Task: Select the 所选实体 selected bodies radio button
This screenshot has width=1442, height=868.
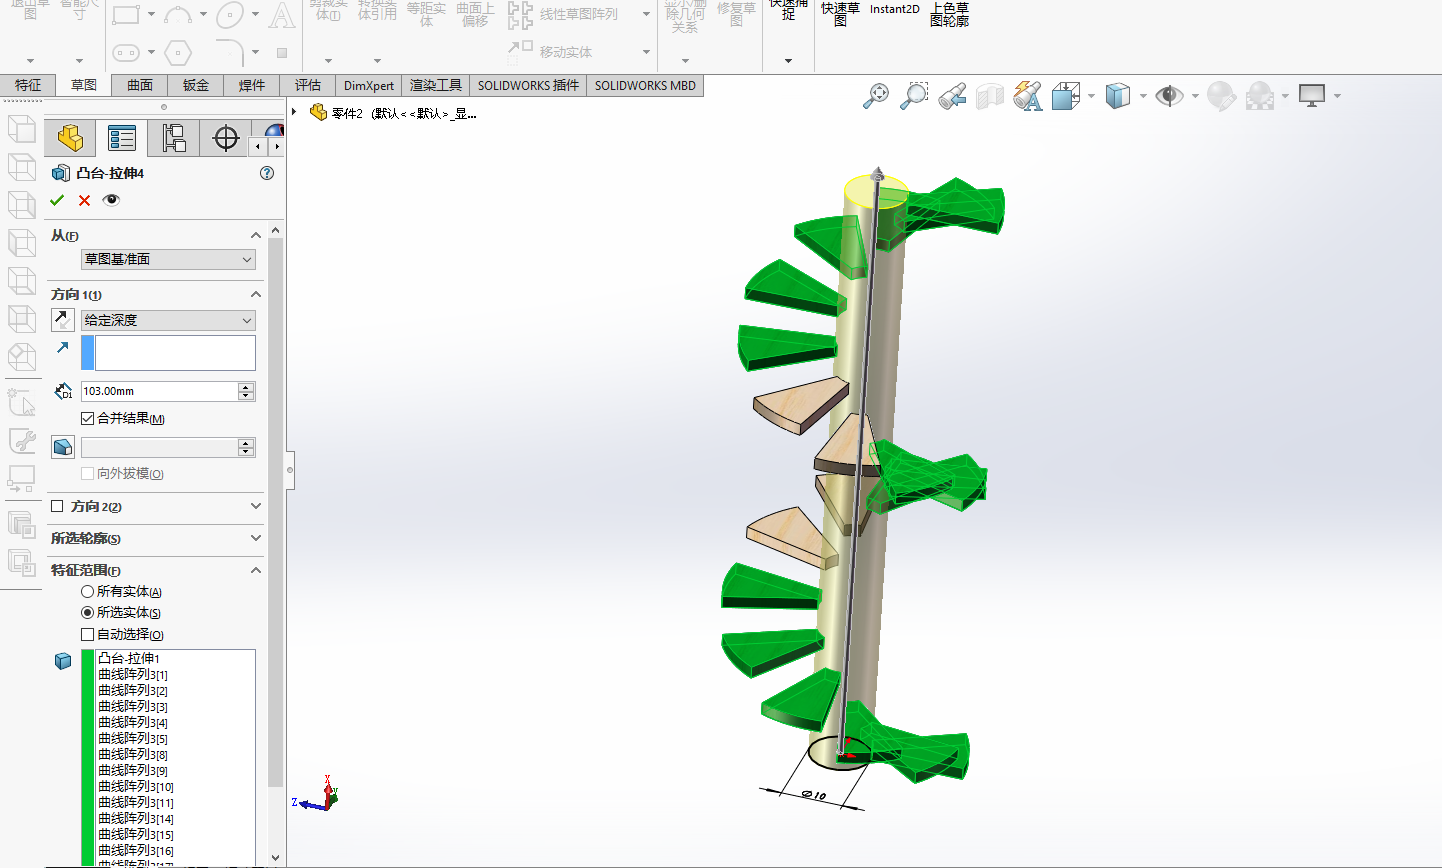Action: (x=88, y=612)
